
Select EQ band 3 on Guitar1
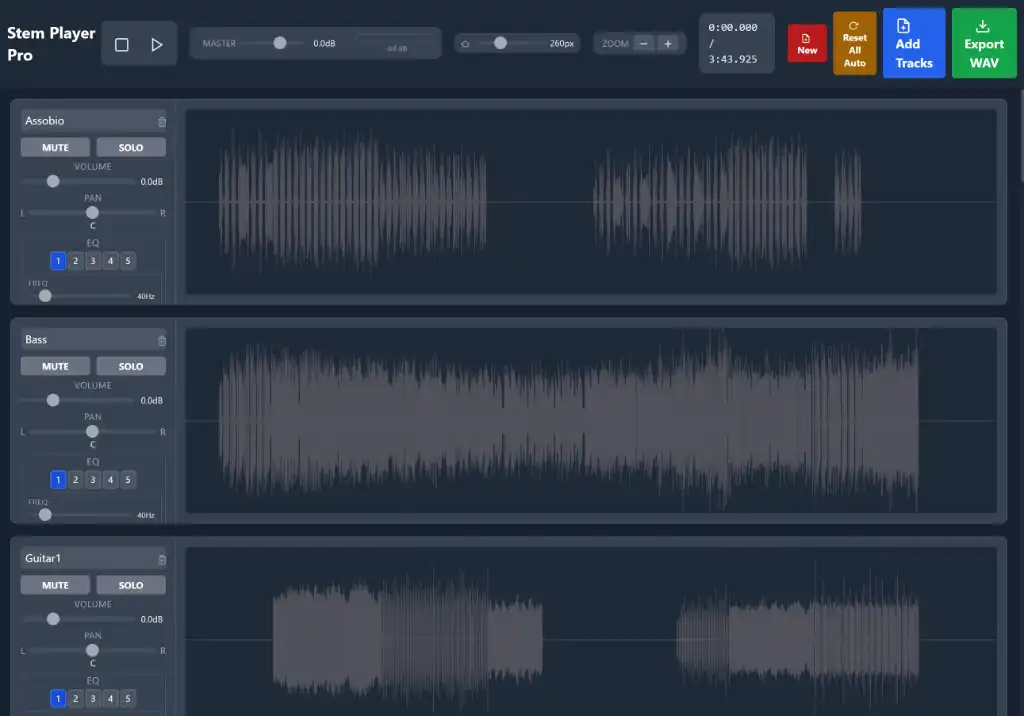(x=93, y=698)
